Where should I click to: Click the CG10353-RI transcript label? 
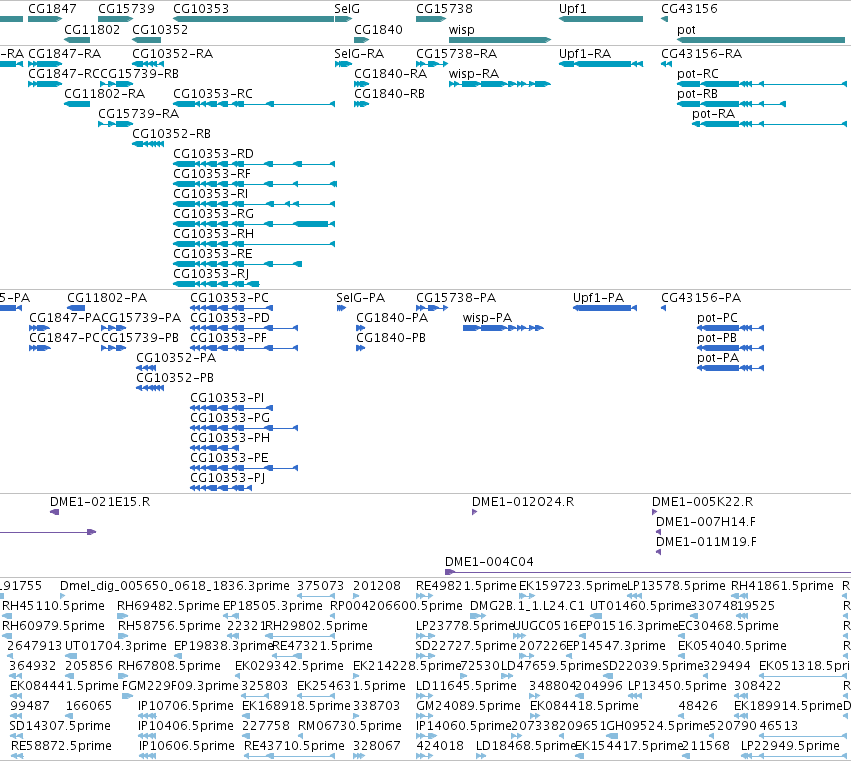pyautogui.click(x=211, y=194)
